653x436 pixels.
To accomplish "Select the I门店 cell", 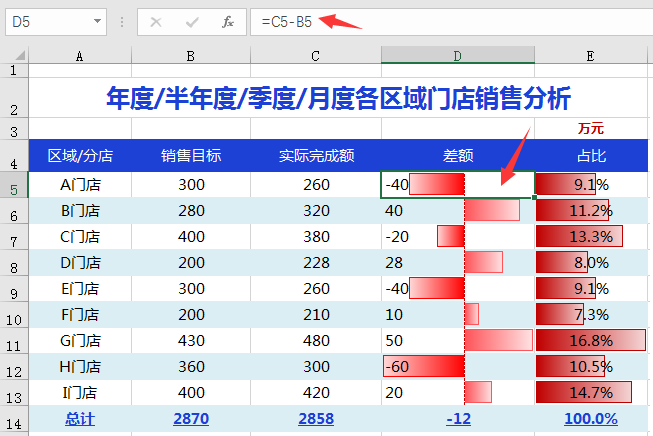I will point(80,393).
